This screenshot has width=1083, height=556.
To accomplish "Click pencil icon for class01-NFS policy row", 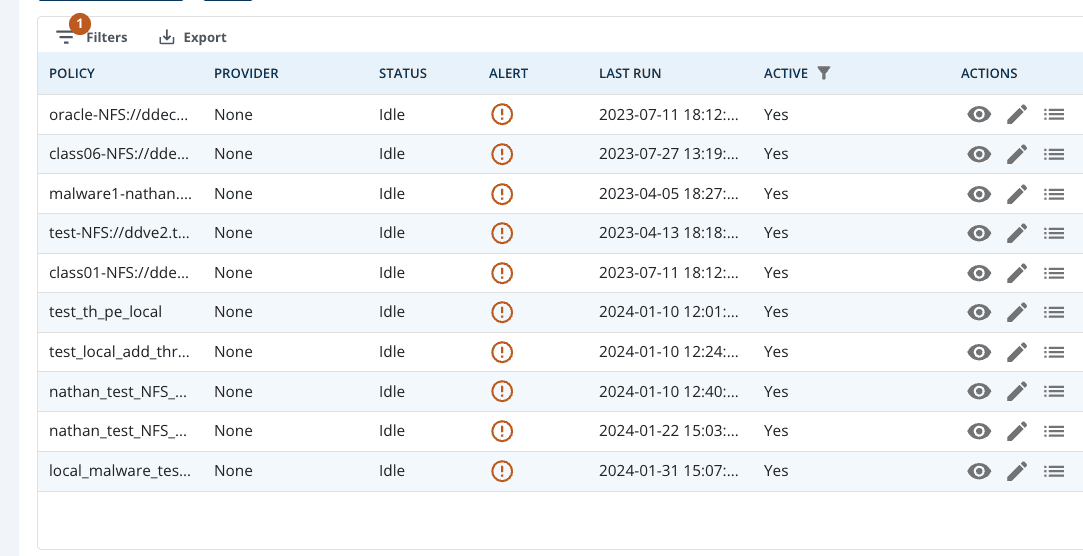I will pyautogui.click(x=1016, y=273).
